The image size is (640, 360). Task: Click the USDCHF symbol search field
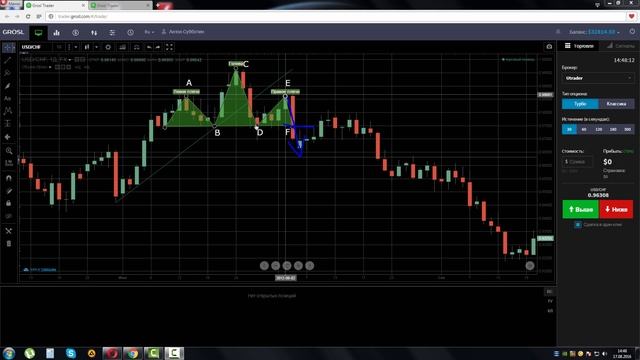point(36,47)
